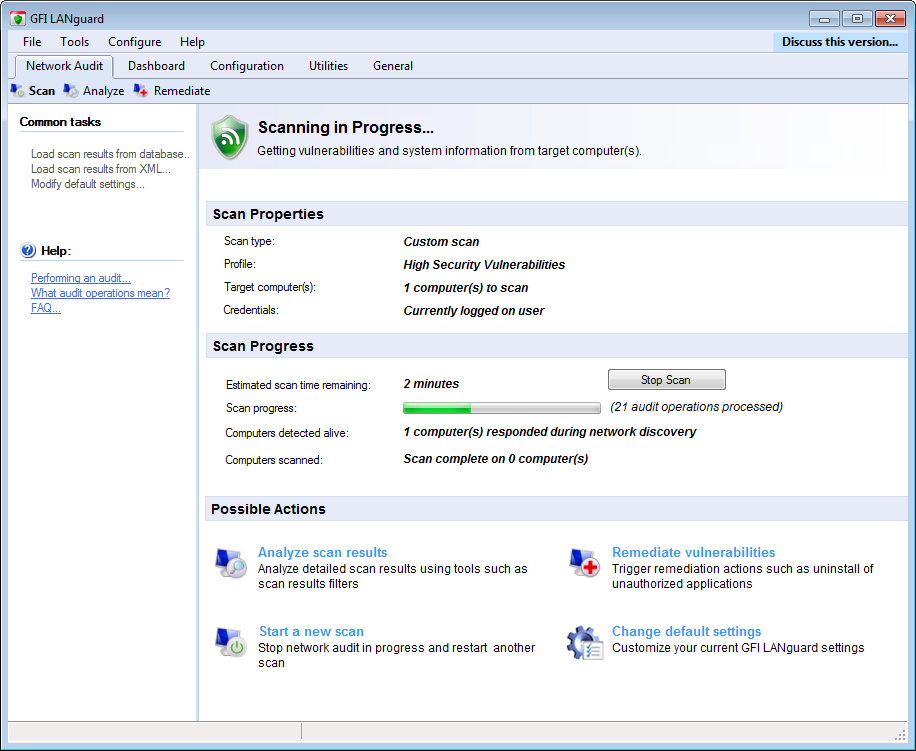The image size is (916, 751).
Task: Click the Common tasks heading
Action: (60, 122)
